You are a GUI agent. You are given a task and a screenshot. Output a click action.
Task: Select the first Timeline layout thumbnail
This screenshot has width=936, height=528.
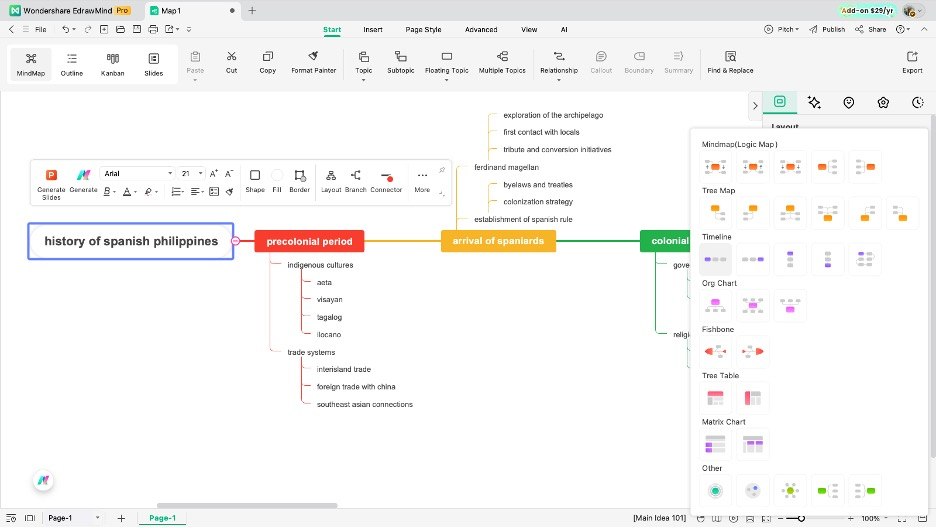pyautogui.click(x=715, y=259)
